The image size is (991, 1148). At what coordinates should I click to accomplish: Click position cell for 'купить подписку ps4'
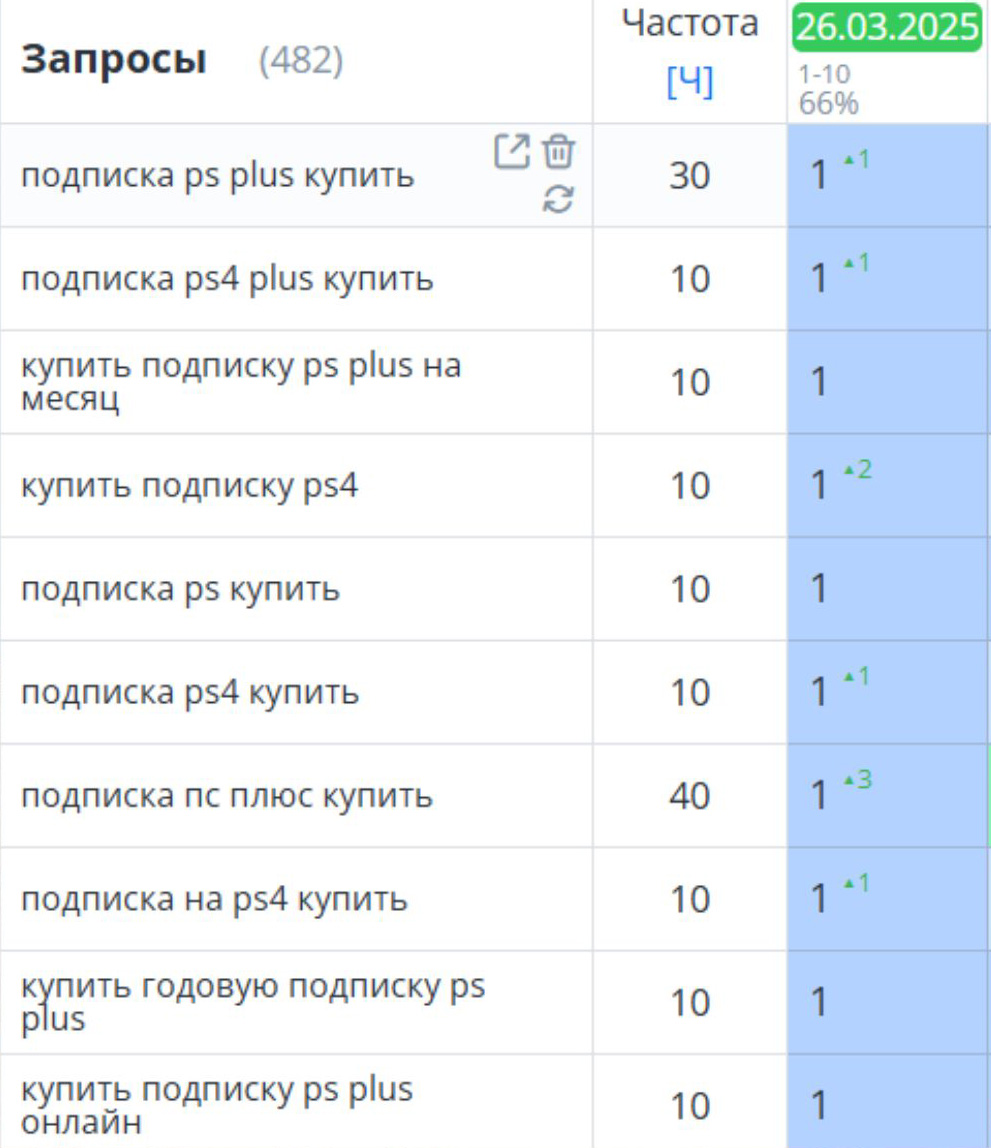888,485
